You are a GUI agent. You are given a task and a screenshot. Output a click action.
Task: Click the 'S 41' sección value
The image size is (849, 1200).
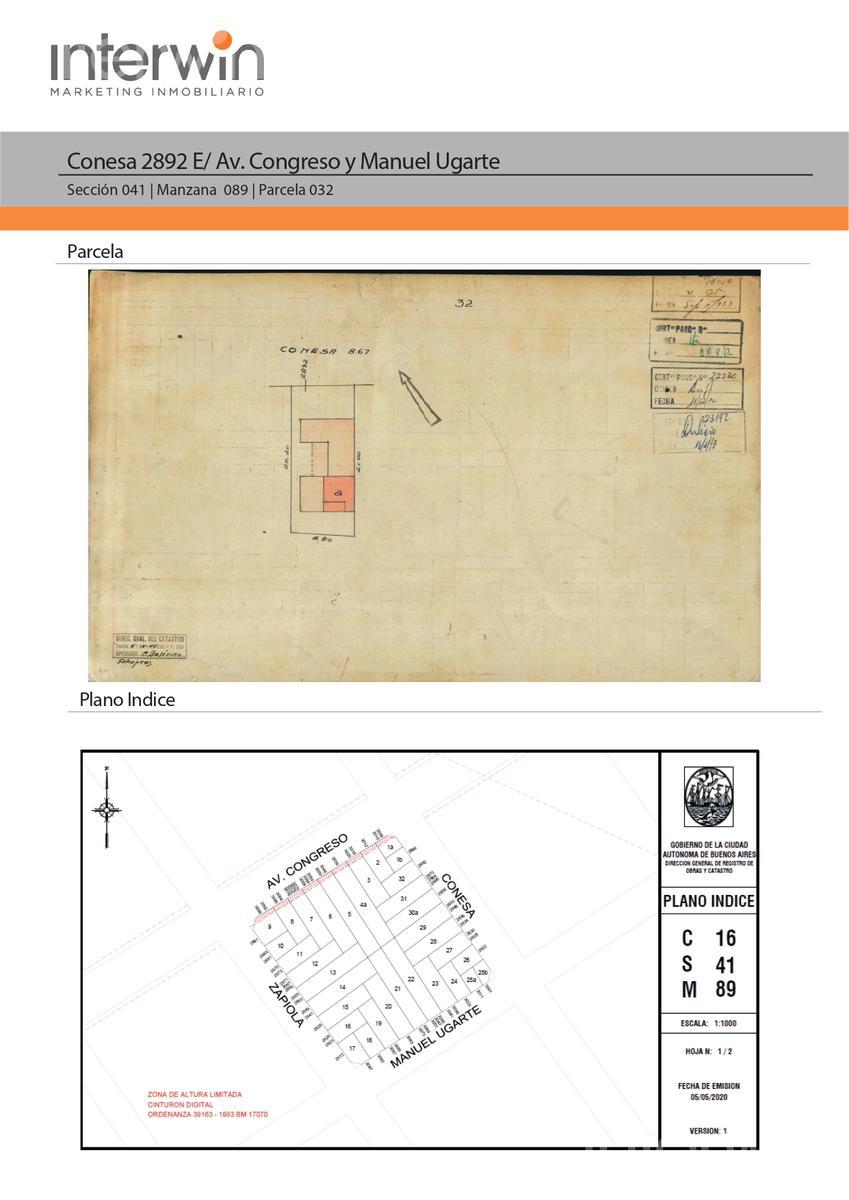(709, 965)
